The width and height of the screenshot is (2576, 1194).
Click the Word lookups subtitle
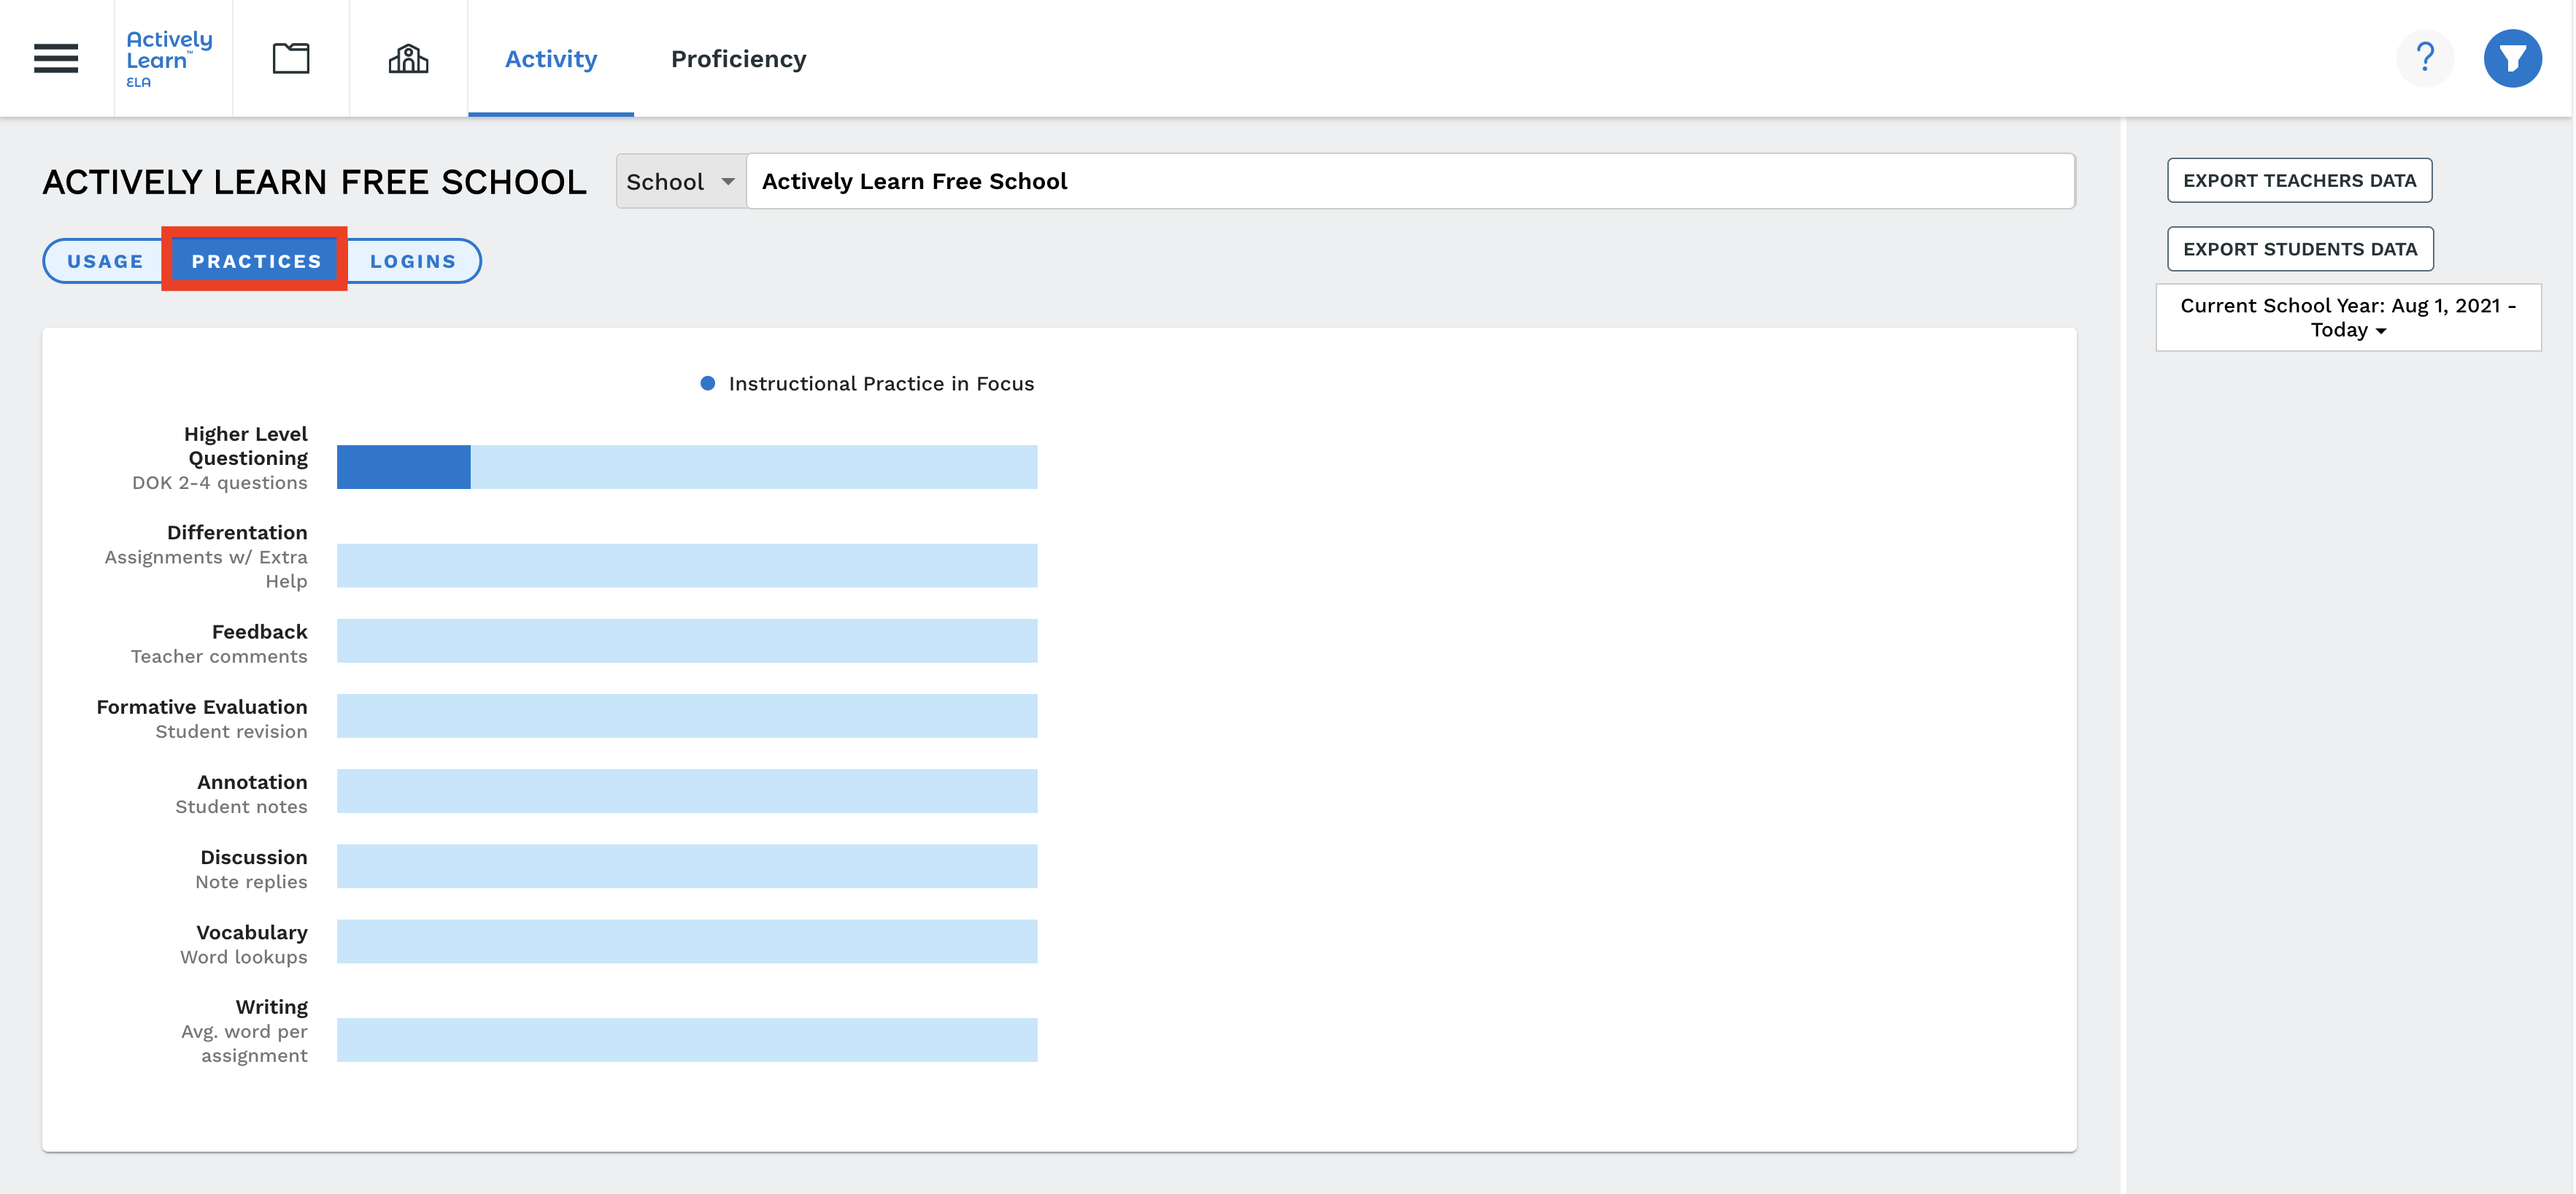244,957
